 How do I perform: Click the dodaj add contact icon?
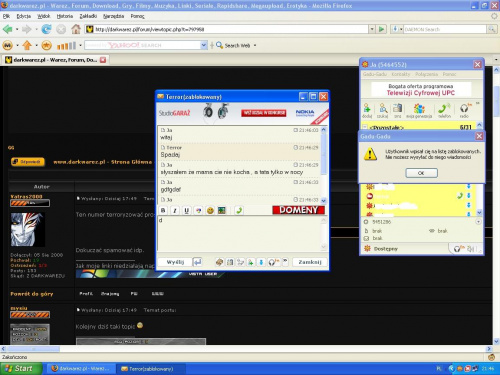367,110
